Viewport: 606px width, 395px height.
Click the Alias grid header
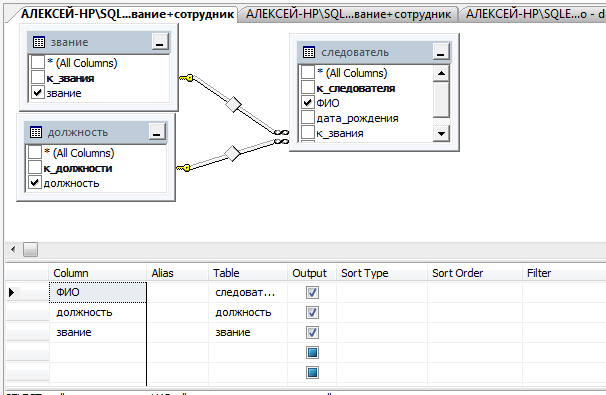pyautogui.click(x=178, y=273)
